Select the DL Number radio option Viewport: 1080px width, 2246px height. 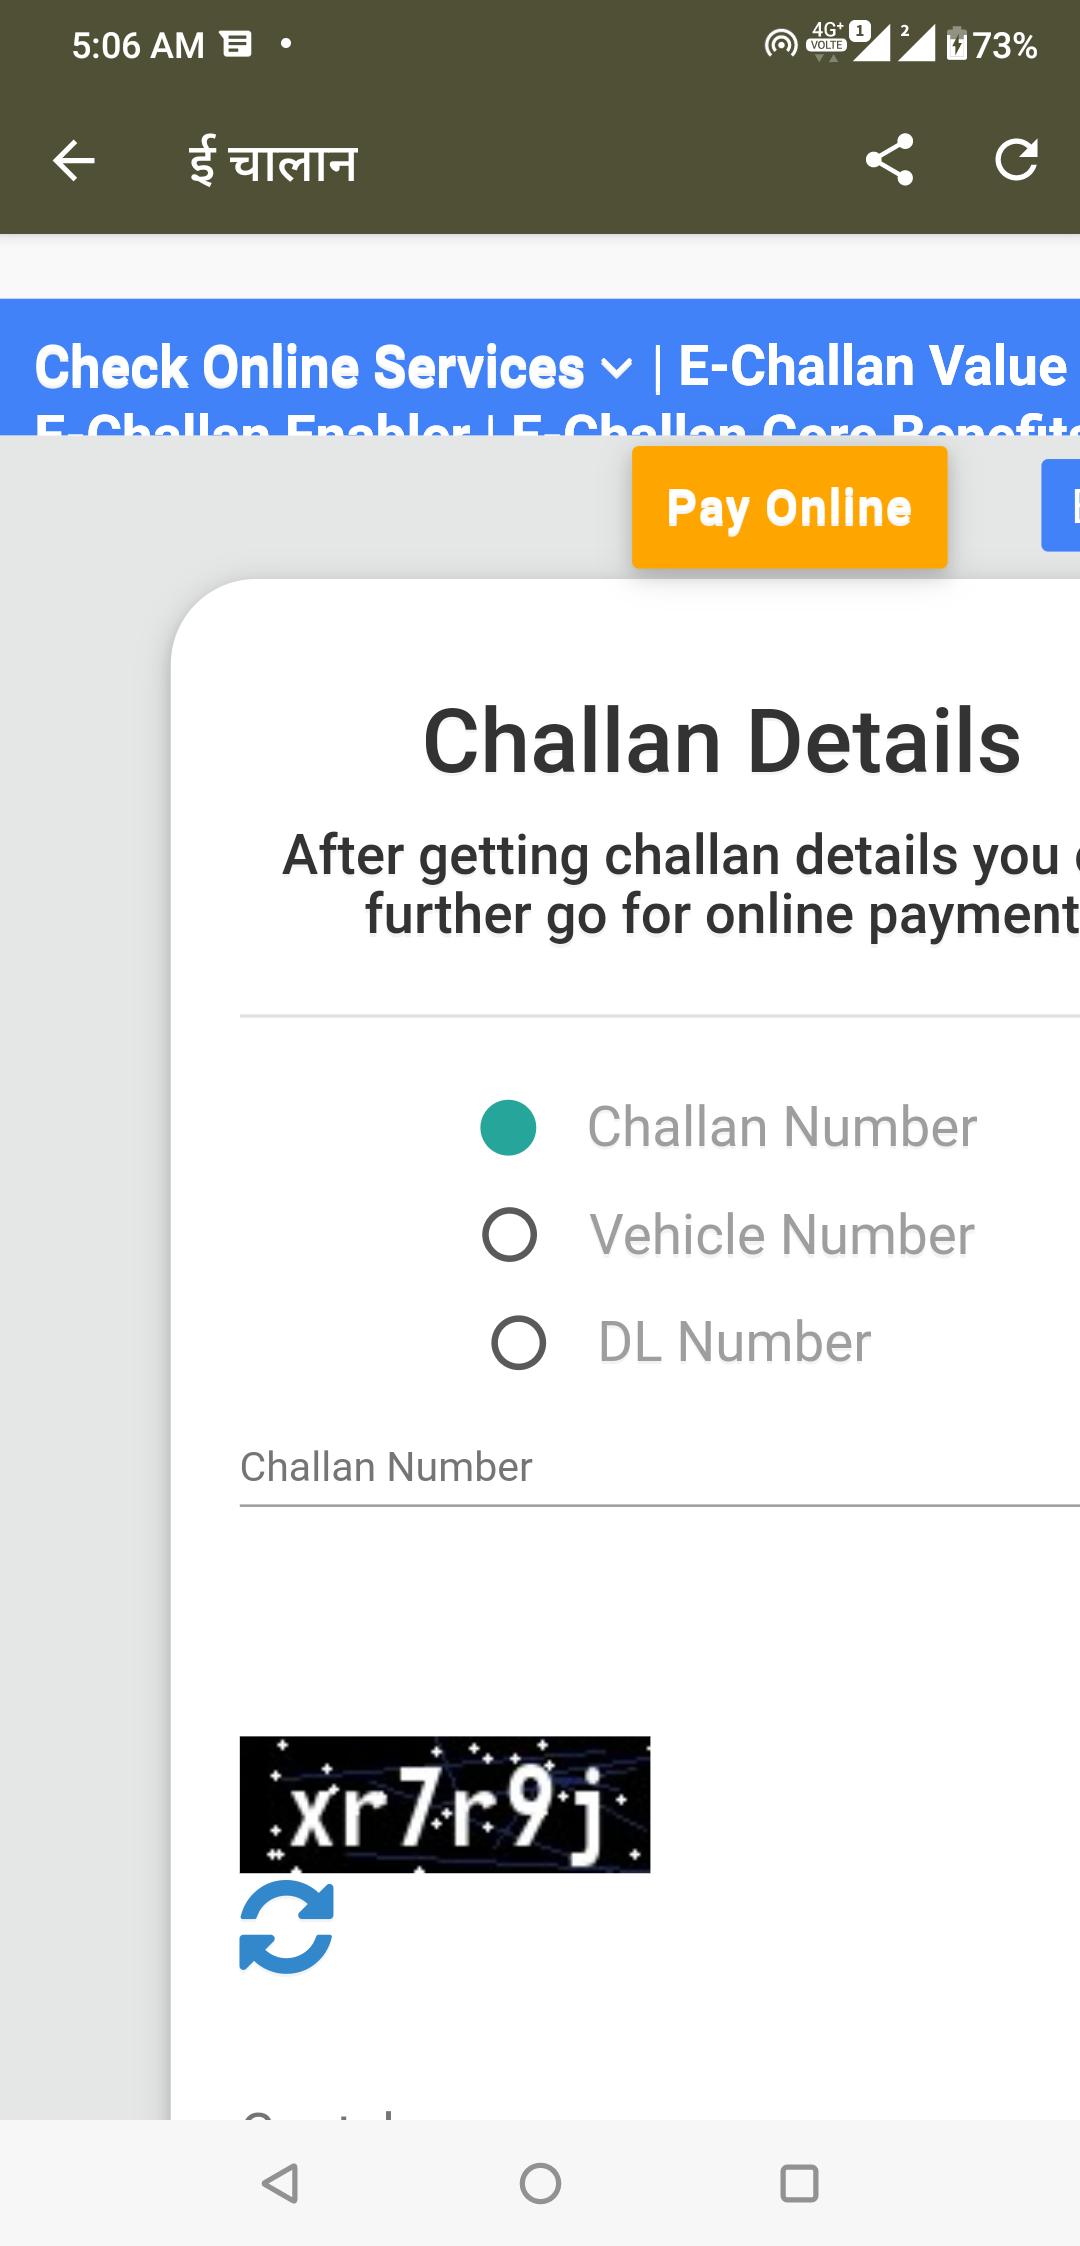pyautogui.click(x=518, y=1342)
